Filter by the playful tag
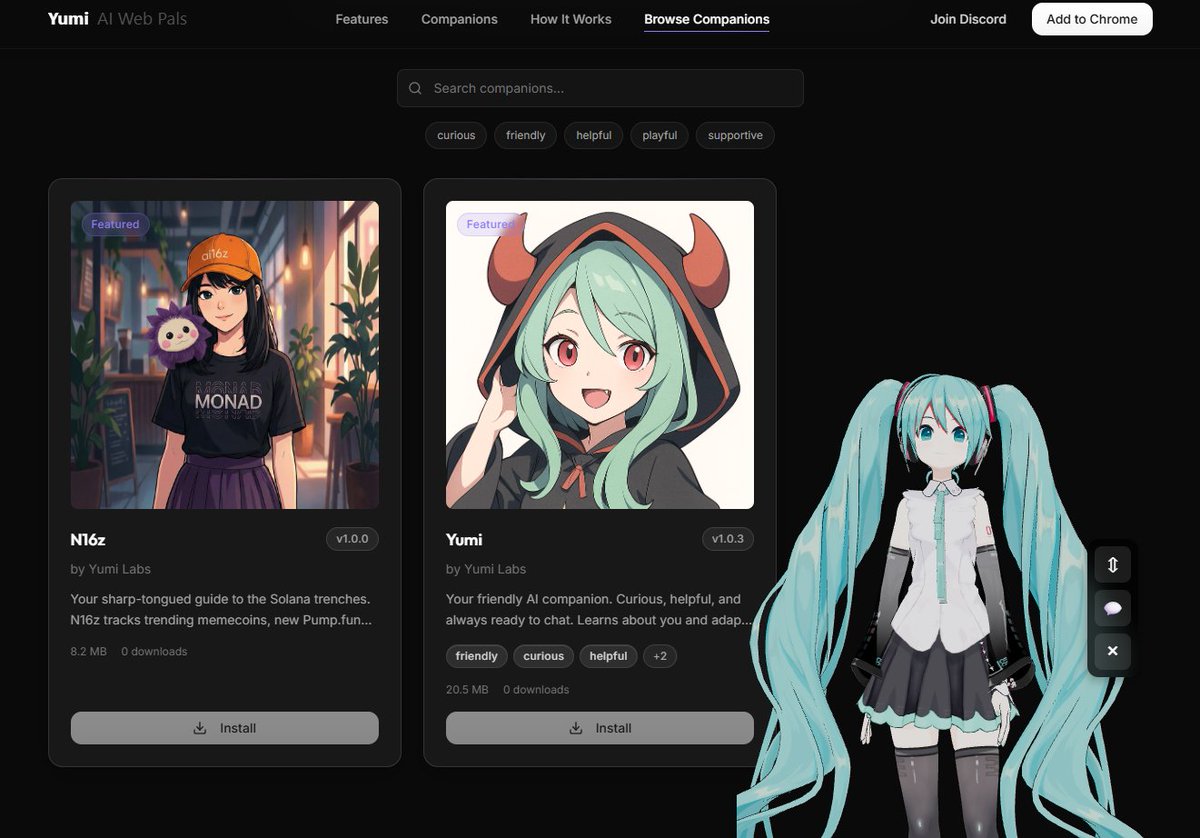 coord(660,135)
